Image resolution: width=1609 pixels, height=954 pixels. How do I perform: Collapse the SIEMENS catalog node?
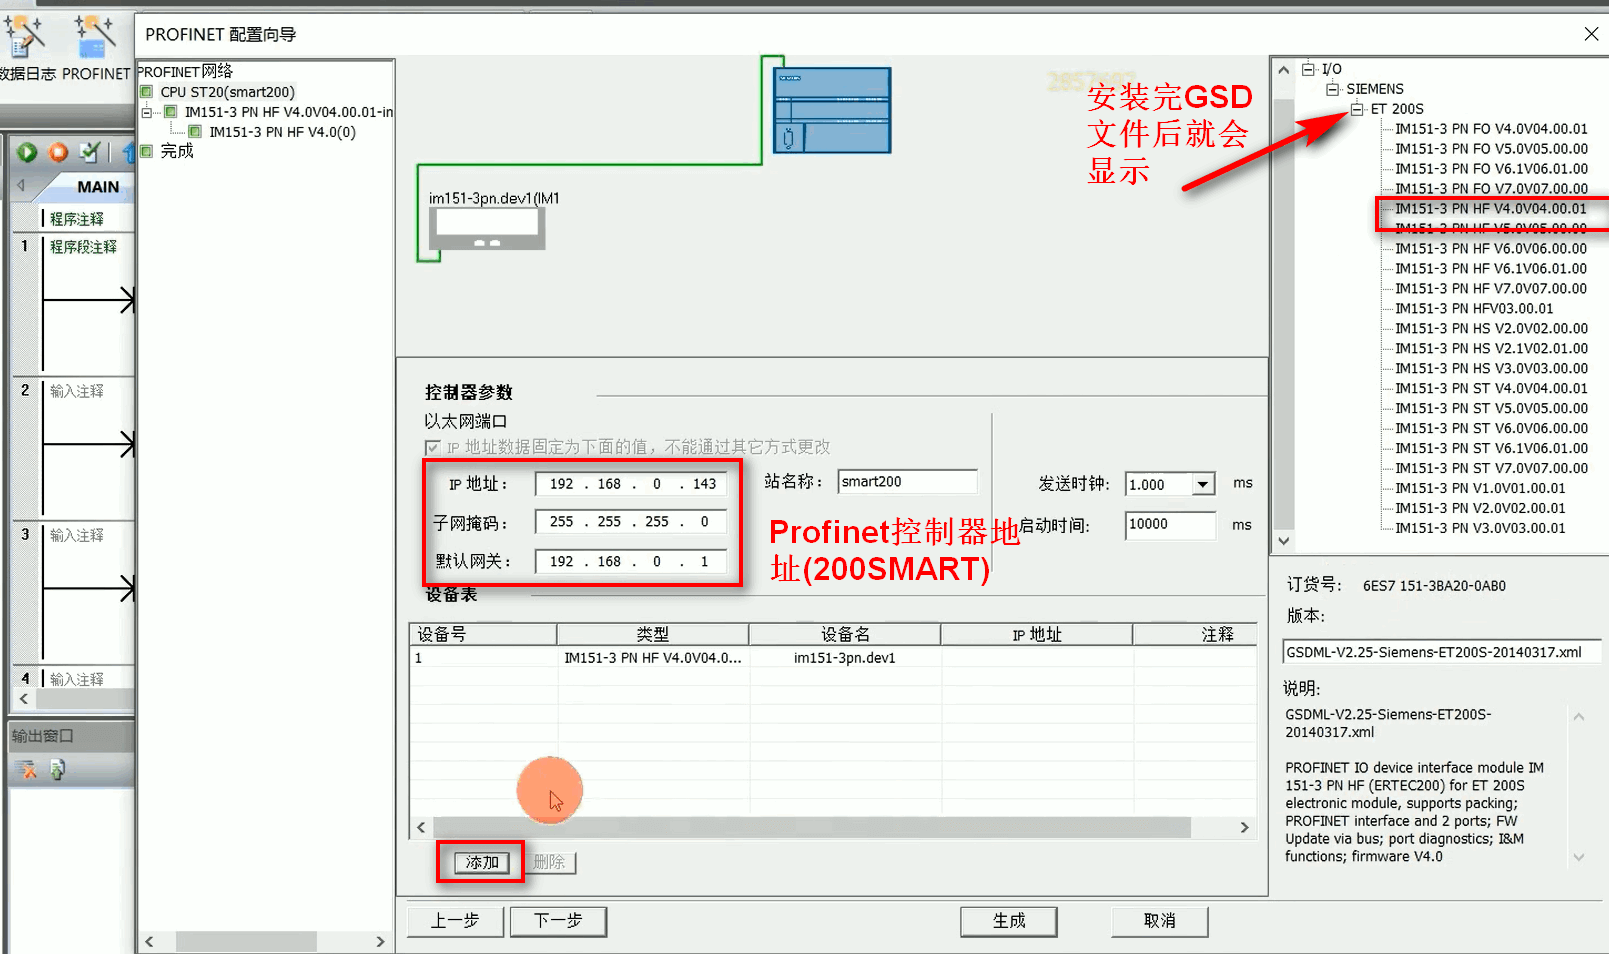(x=1332, y=89)
